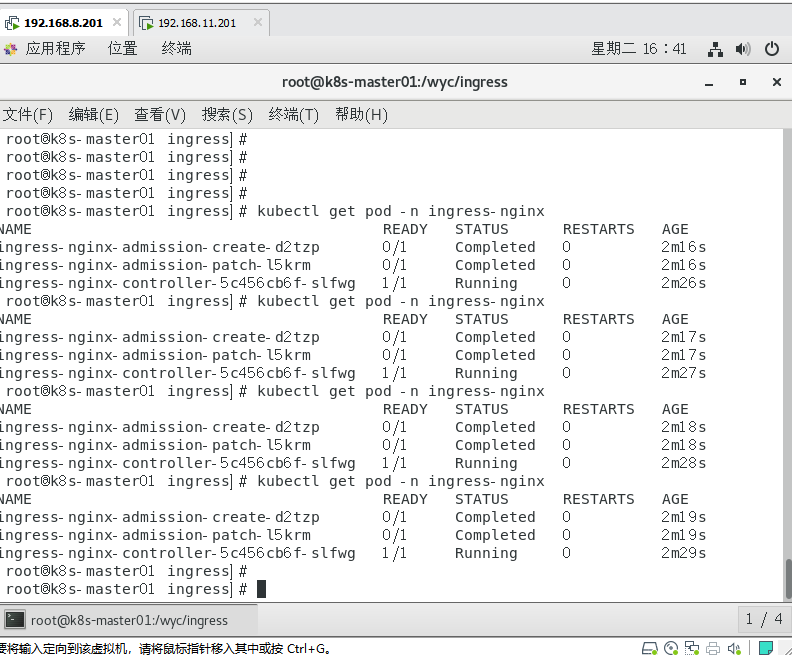This screenshot has width=792, height=655.
Task: Click the AGE value 2m16s on the admission-create row
Action: pyautogui.click(x=683, y=247)
